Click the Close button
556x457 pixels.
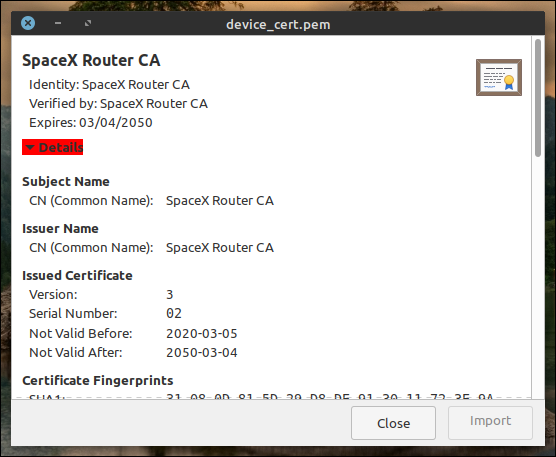pyautogui.click(x=393, y=423)
